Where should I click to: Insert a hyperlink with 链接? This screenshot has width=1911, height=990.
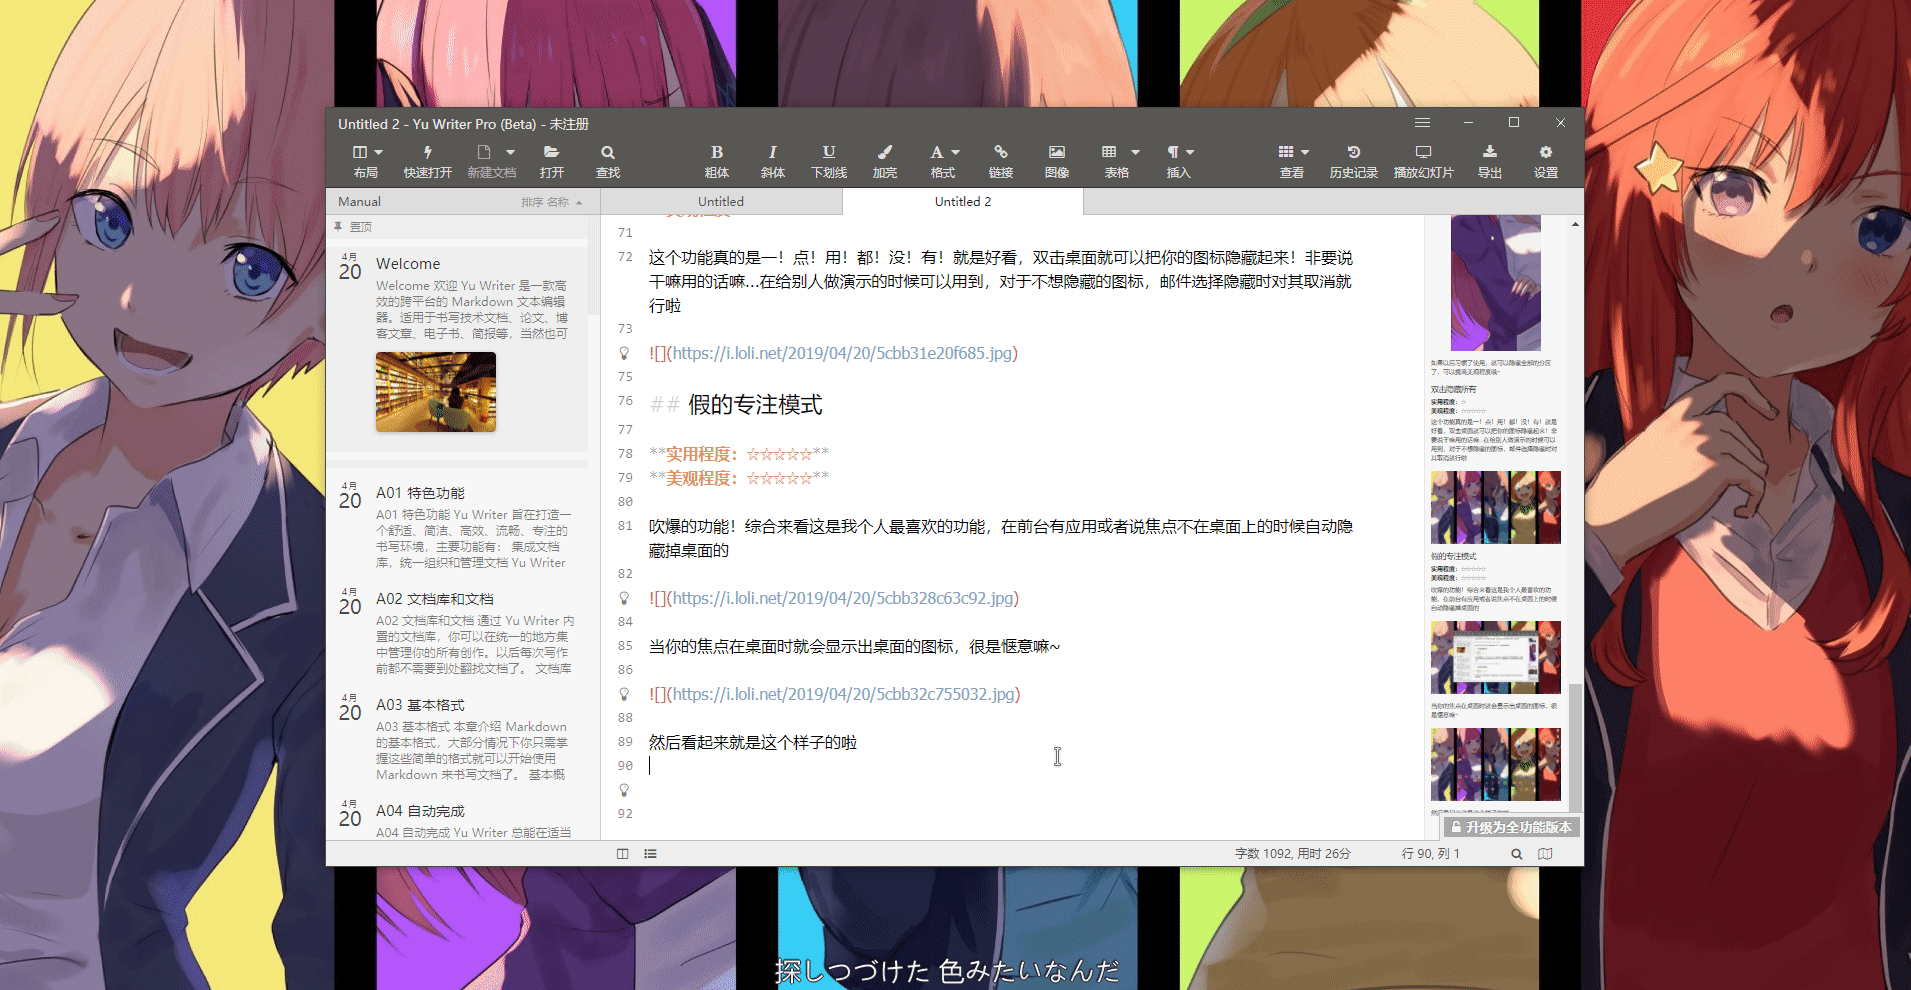1001,161
